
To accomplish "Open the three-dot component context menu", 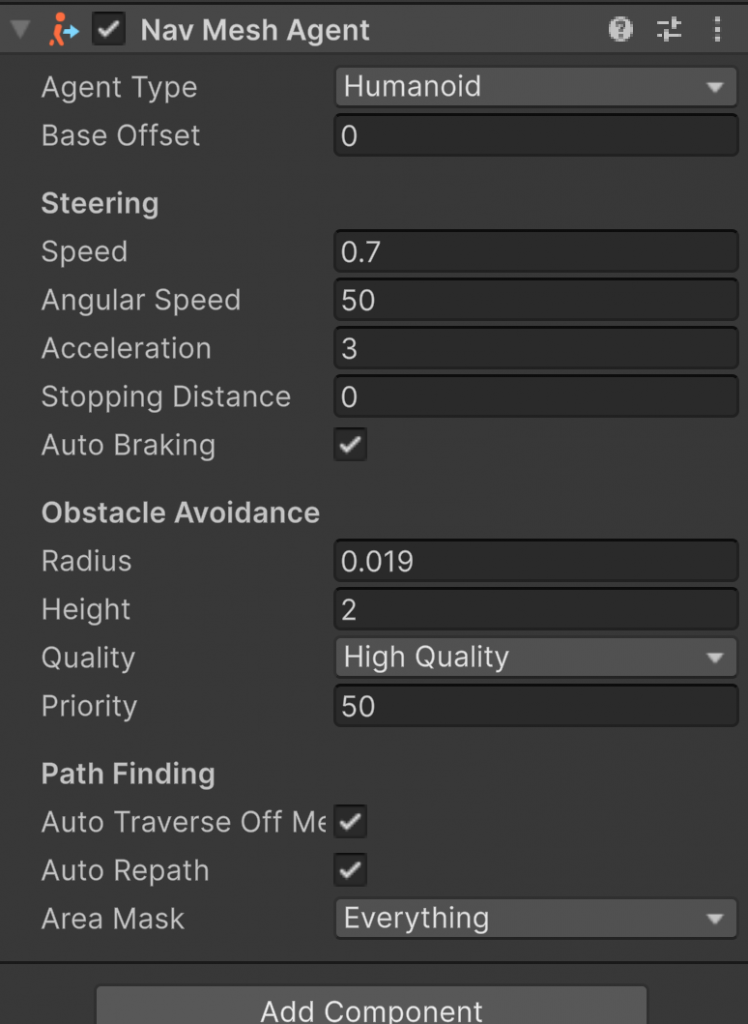I will [717, 30].
